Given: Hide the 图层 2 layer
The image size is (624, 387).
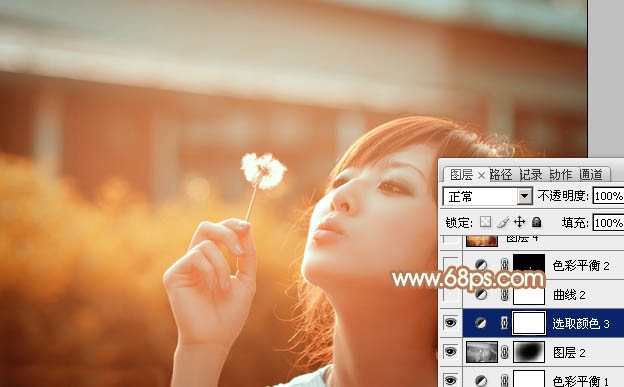Looking at the screenshot, I should click(450, 352).
